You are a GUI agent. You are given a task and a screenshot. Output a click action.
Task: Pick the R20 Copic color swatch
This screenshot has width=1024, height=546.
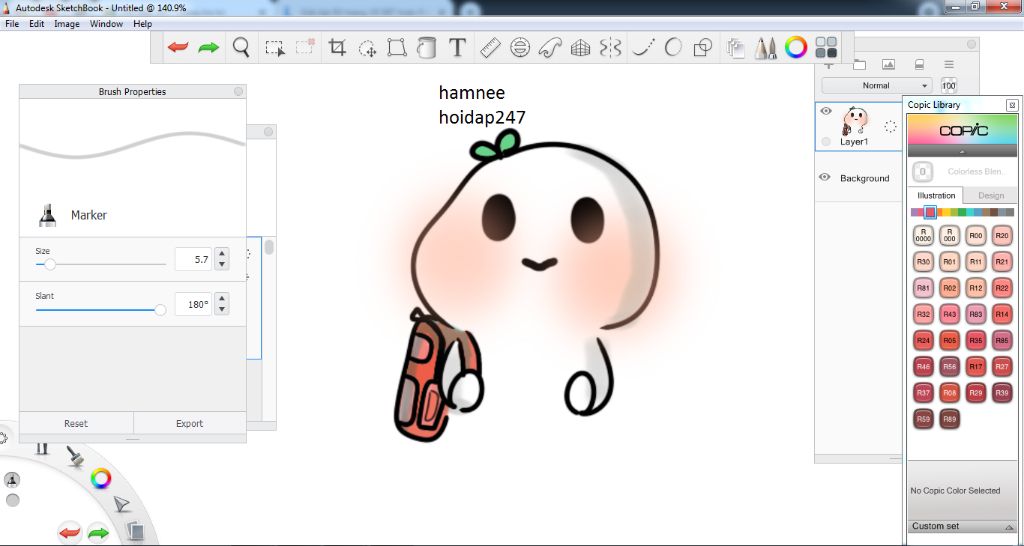pos(1002,236)
